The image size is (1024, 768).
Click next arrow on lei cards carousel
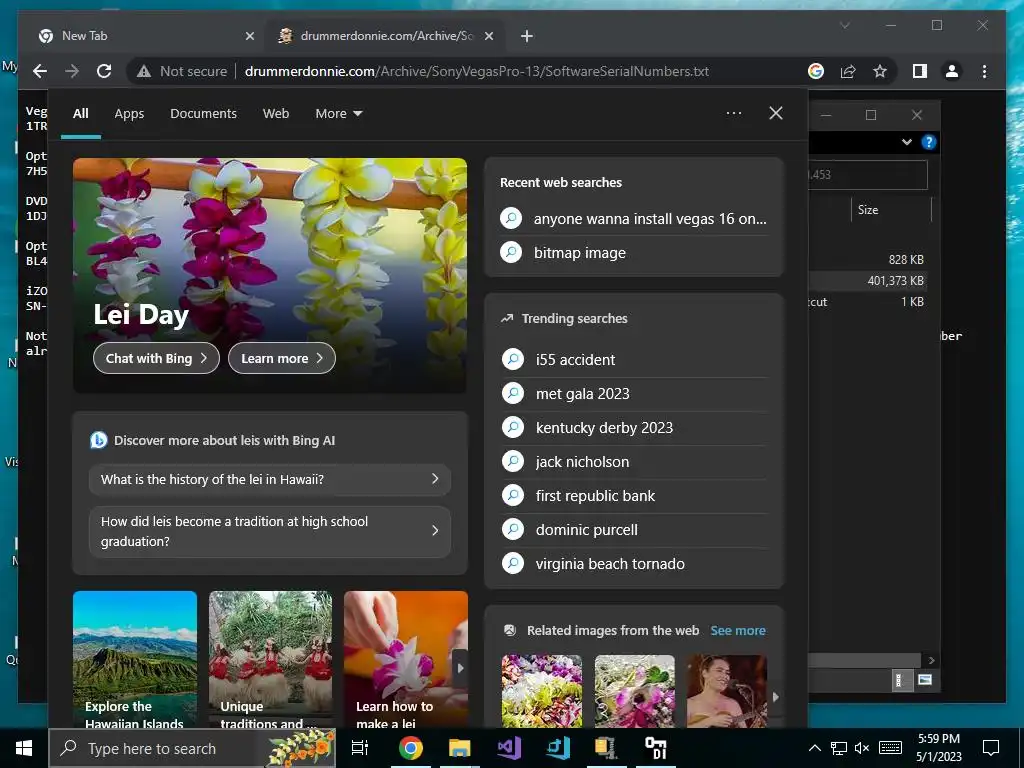[x=460, y=668]
